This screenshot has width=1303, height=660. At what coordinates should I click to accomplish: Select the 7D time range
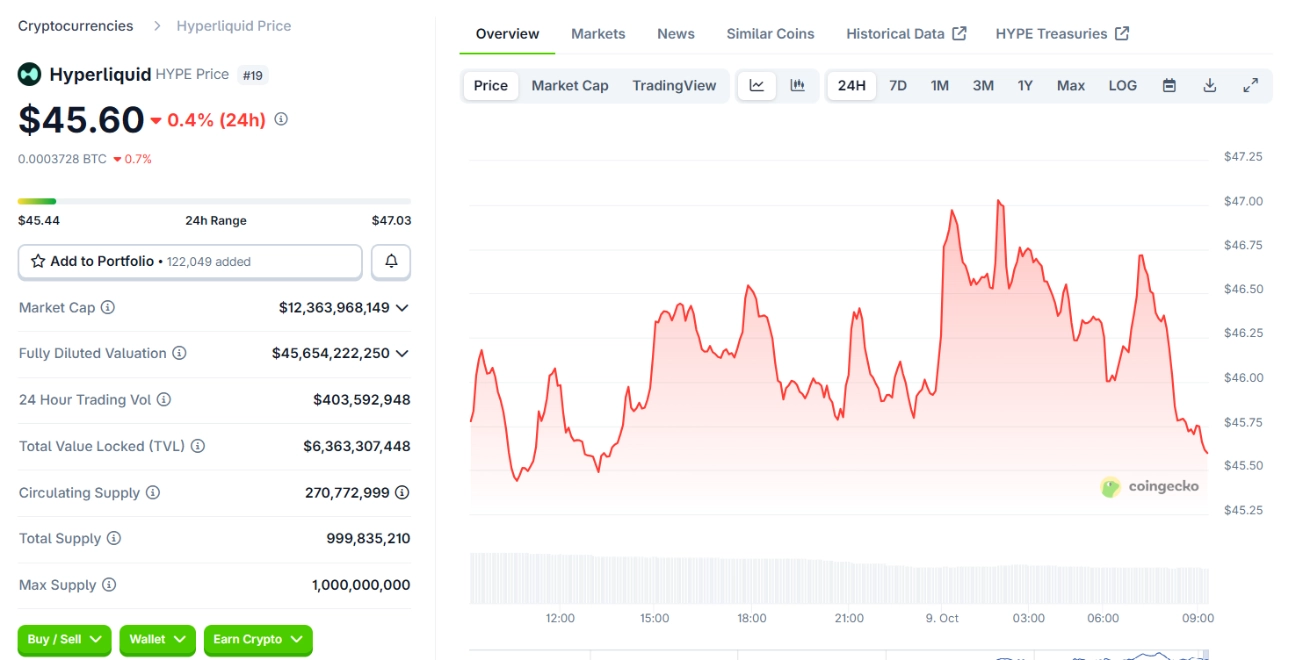click(x=898, y=86)
